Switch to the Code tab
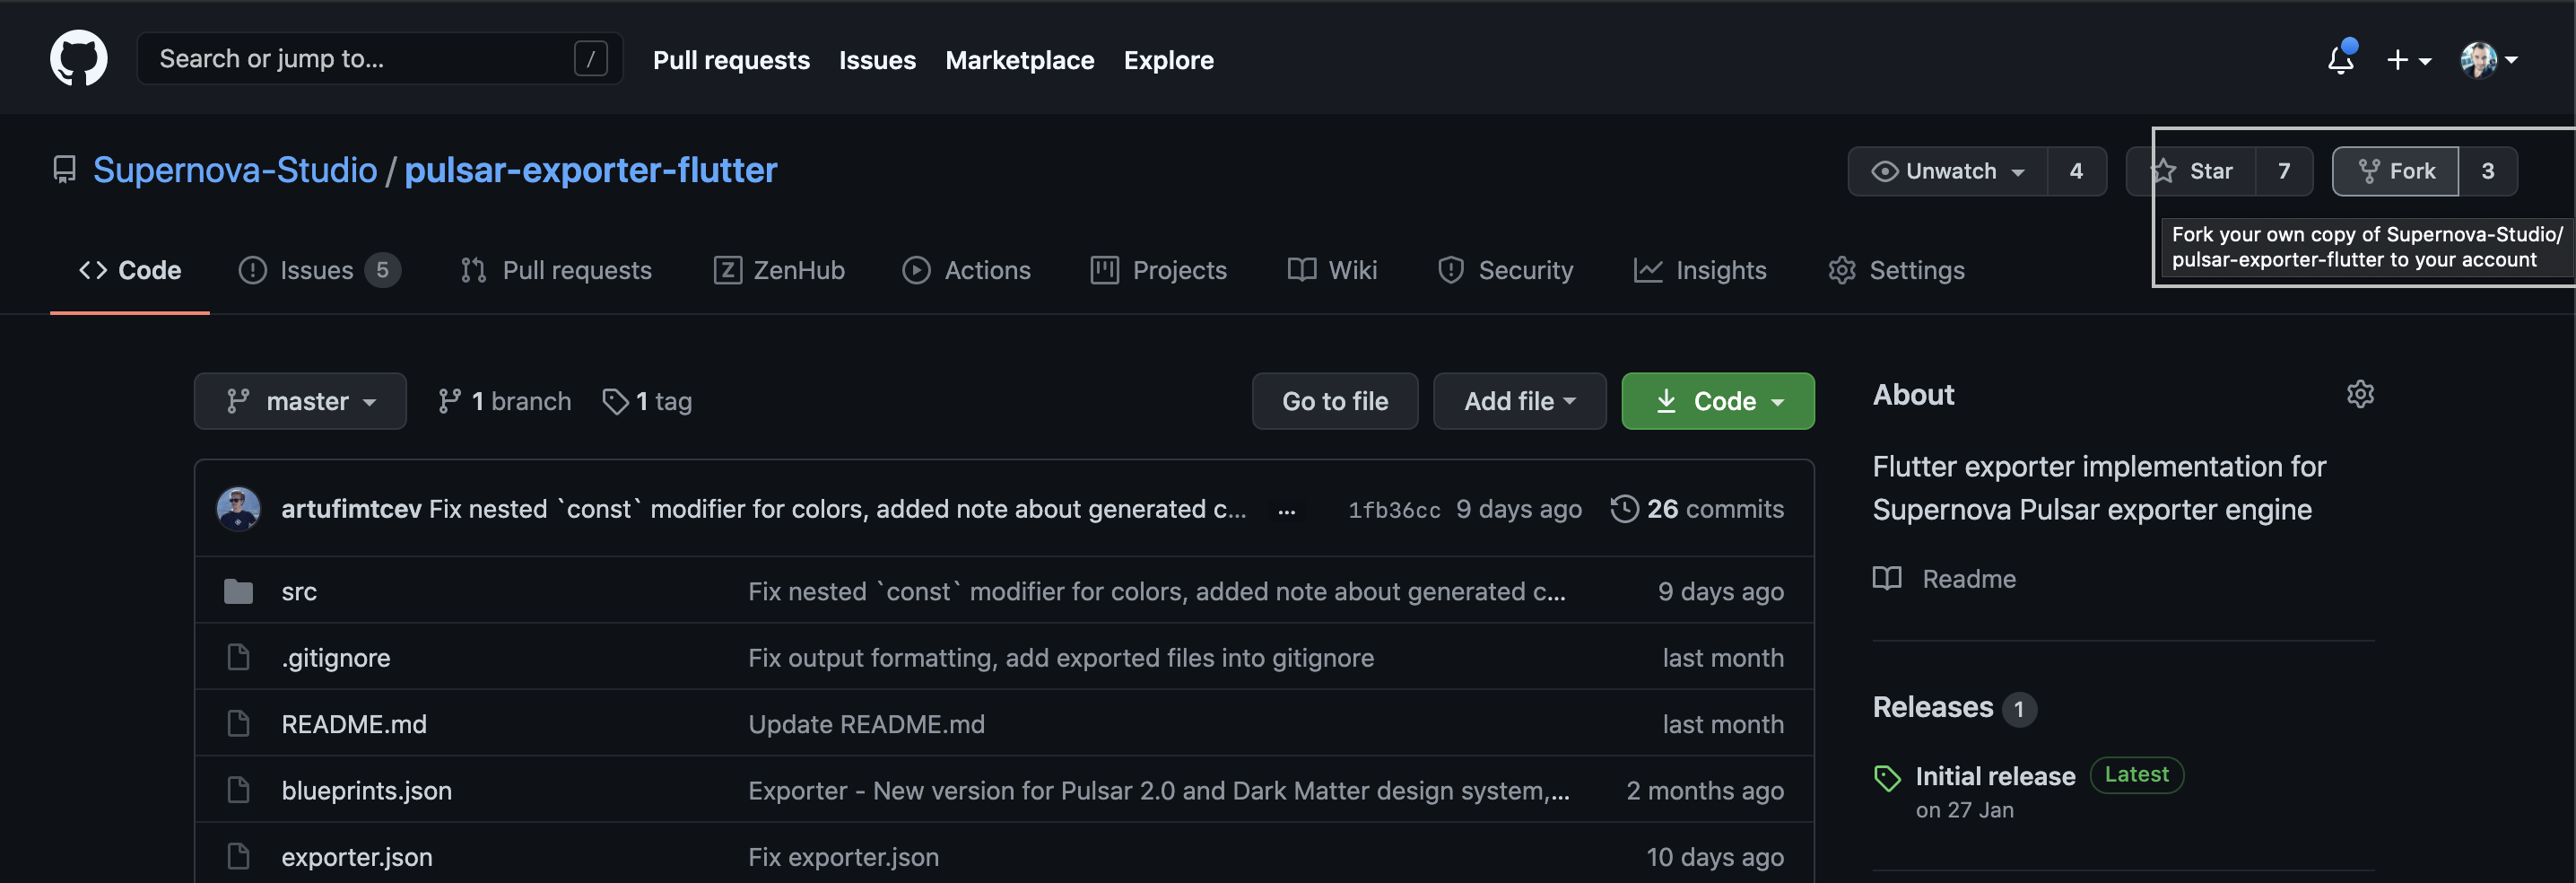The height and width of the screenshot is (883, 2576). pos(130,270)
